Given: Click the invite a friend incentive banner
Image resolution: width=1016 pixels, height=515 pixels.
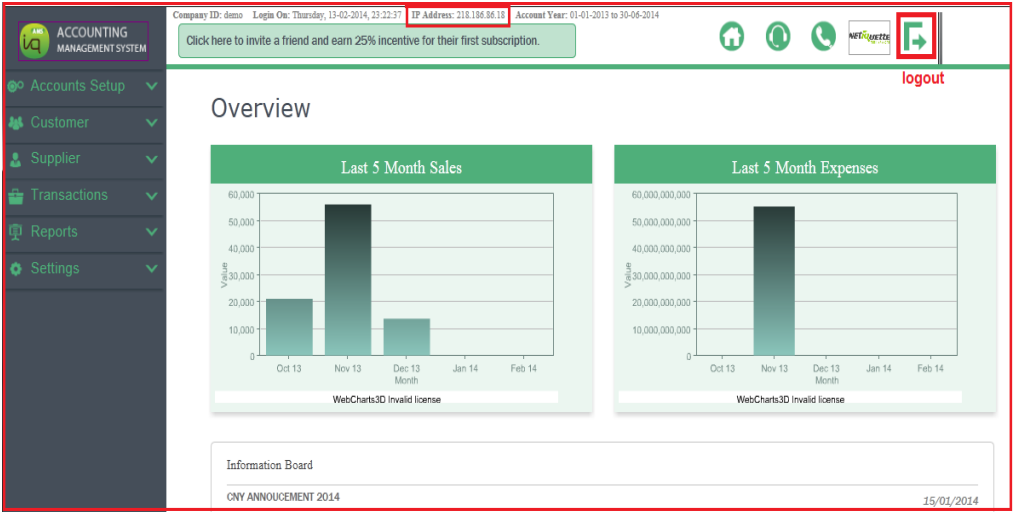Looking at the screenshot, I should (377, 41).
